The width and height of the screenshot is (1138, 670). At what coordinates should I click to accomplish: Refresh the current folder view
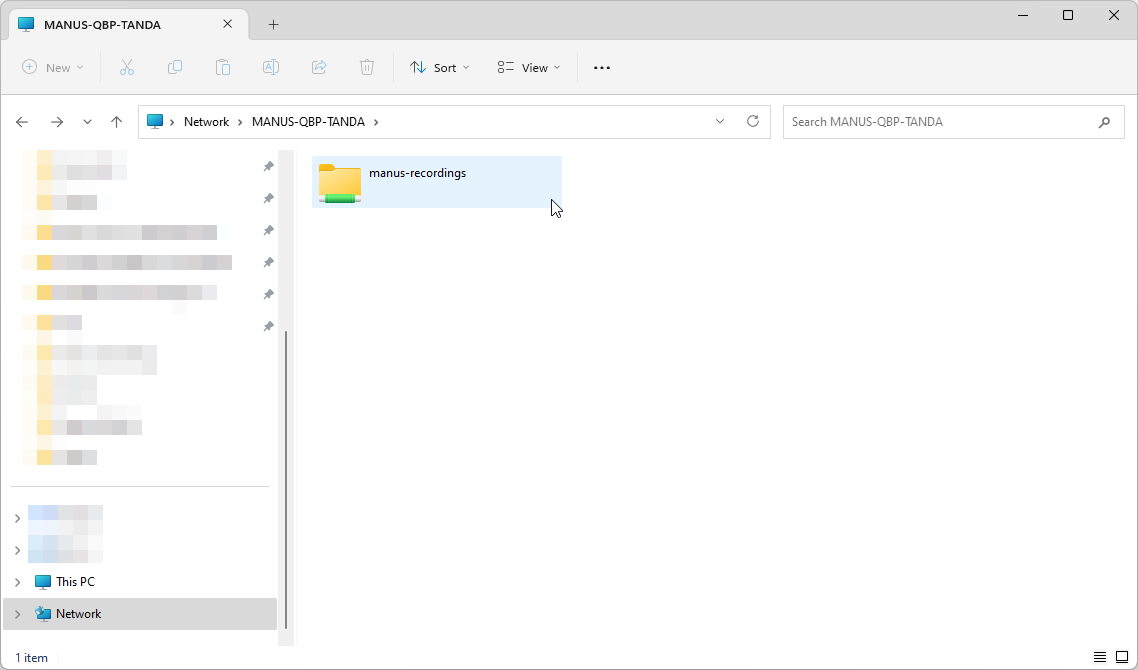point(753,122)
